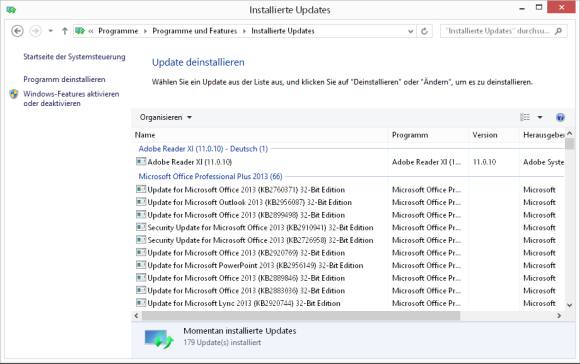Image resolution: width=580 pixels, height=364 pixels.
Task: Click the installed updates icon in details pane
Action: [x=158, y=338]
